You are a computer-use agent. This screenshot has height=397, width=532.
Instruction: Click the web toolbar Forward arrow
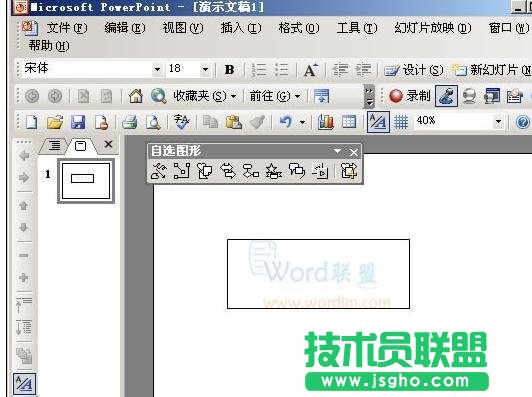click(x=55, y=96)
